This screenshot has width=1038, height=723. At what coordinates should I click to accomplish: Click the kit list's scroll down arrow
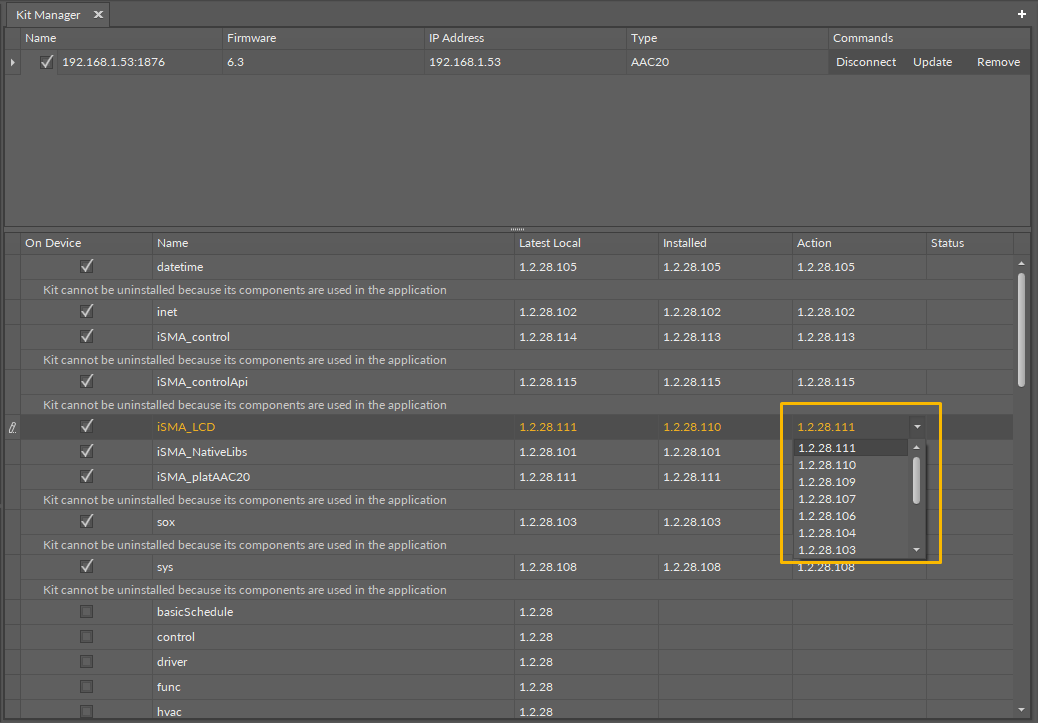(x=1020, y=709)
